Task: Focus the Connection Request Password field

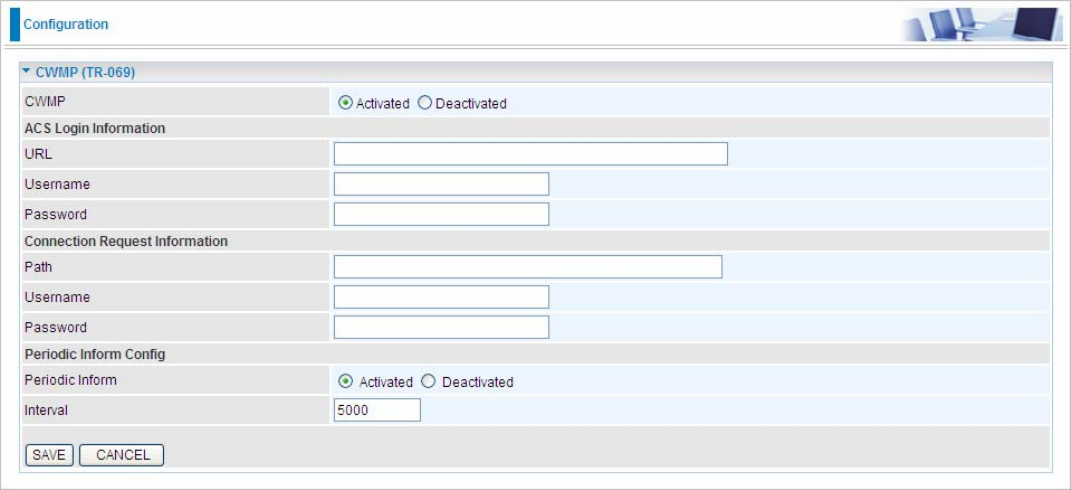Action: coord(441,327)
